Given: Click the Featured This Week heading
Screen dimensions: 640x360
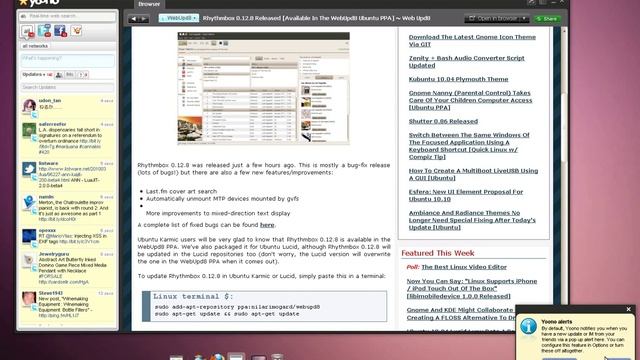Looking at the screenshot, I should [x=438, y=253].
